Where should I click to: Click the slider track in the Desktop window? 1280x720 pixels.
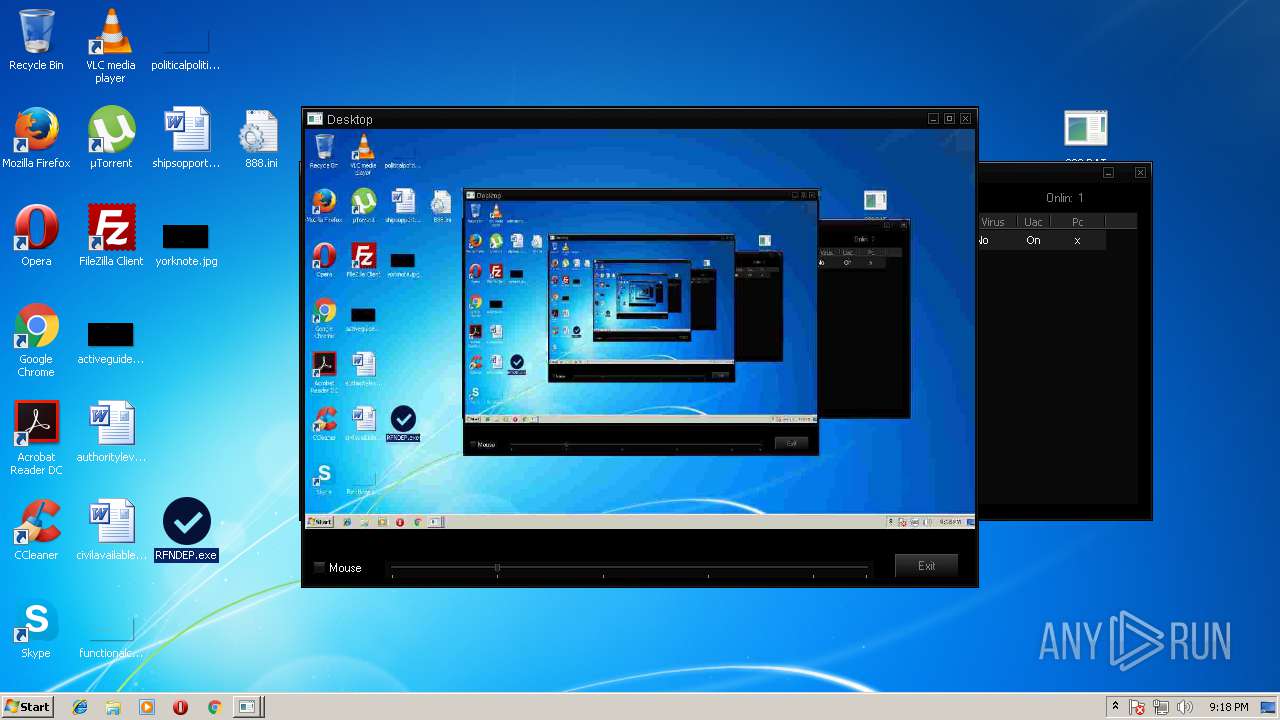pyautogui.click(x=629, y=568)
